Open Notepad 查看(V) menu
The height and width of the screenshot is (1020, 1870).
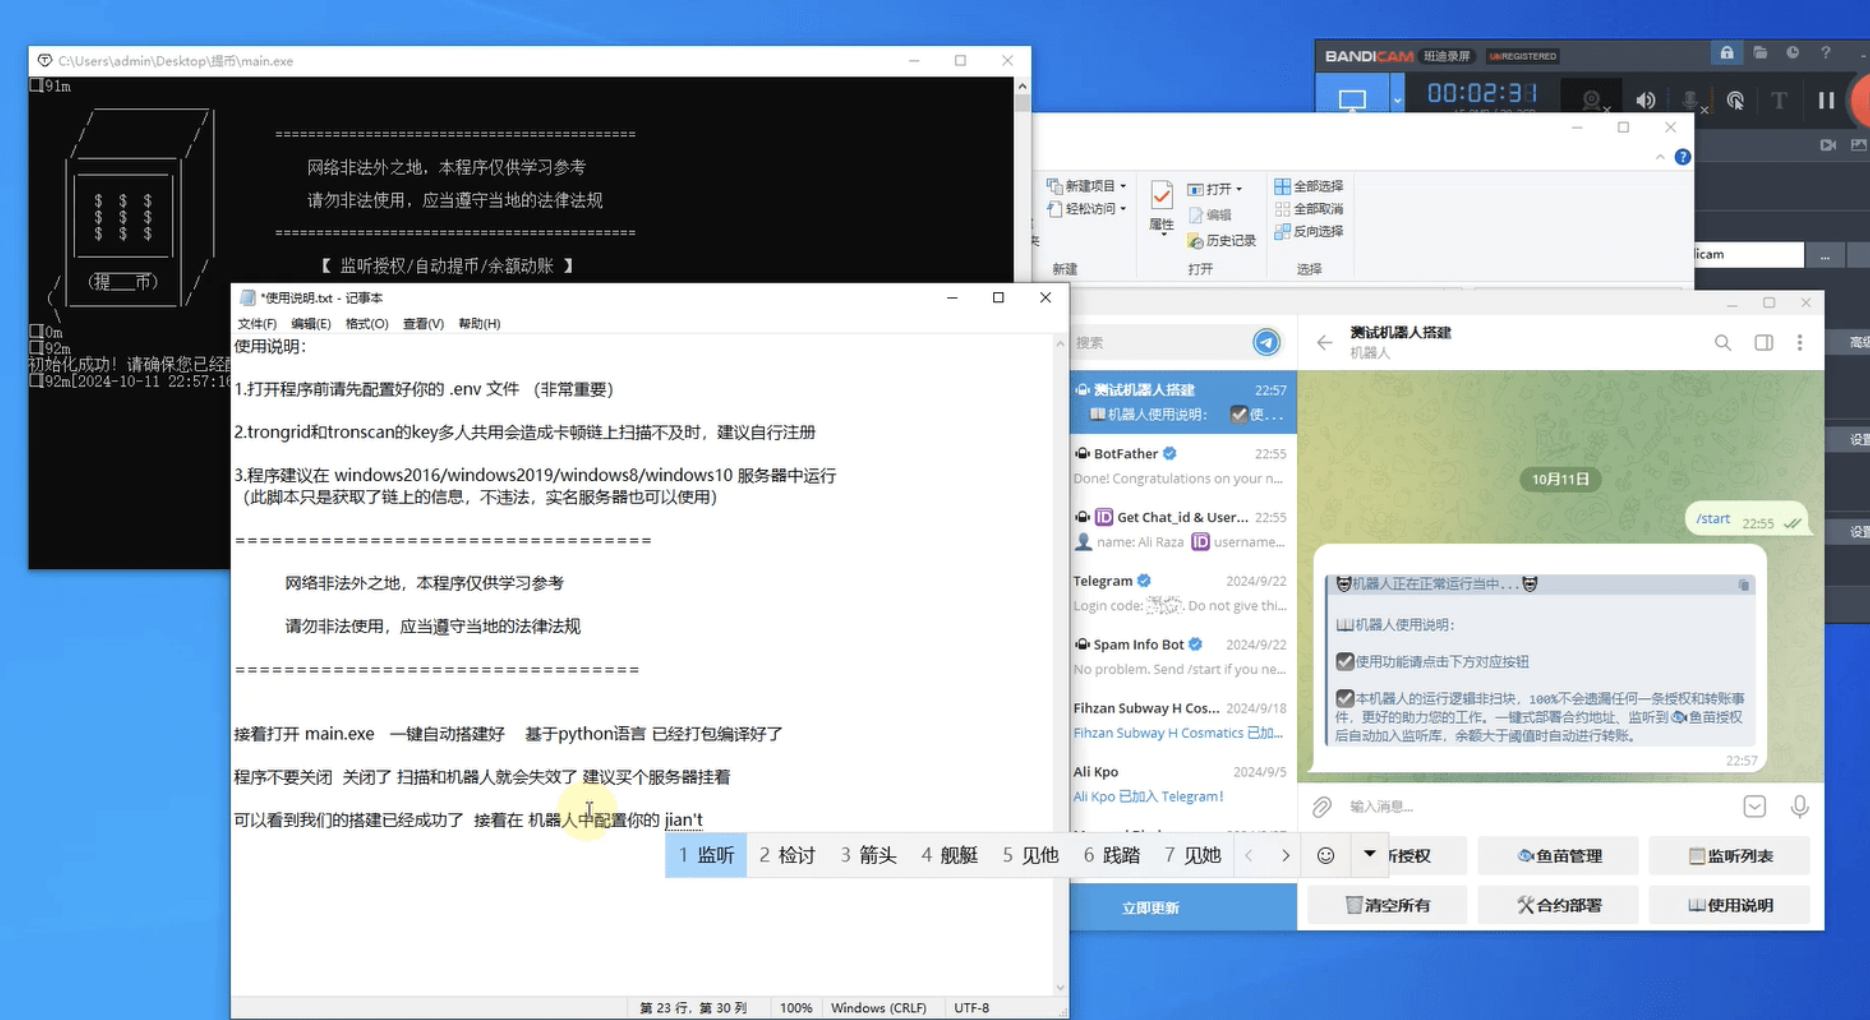pyautogui.click(x=423, y=324)
